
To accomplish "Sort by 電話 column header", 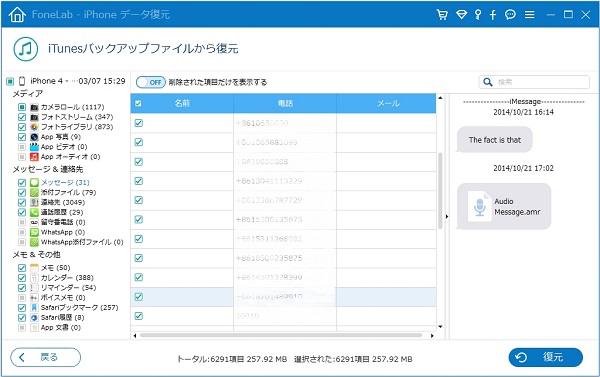I will [285, 103].
